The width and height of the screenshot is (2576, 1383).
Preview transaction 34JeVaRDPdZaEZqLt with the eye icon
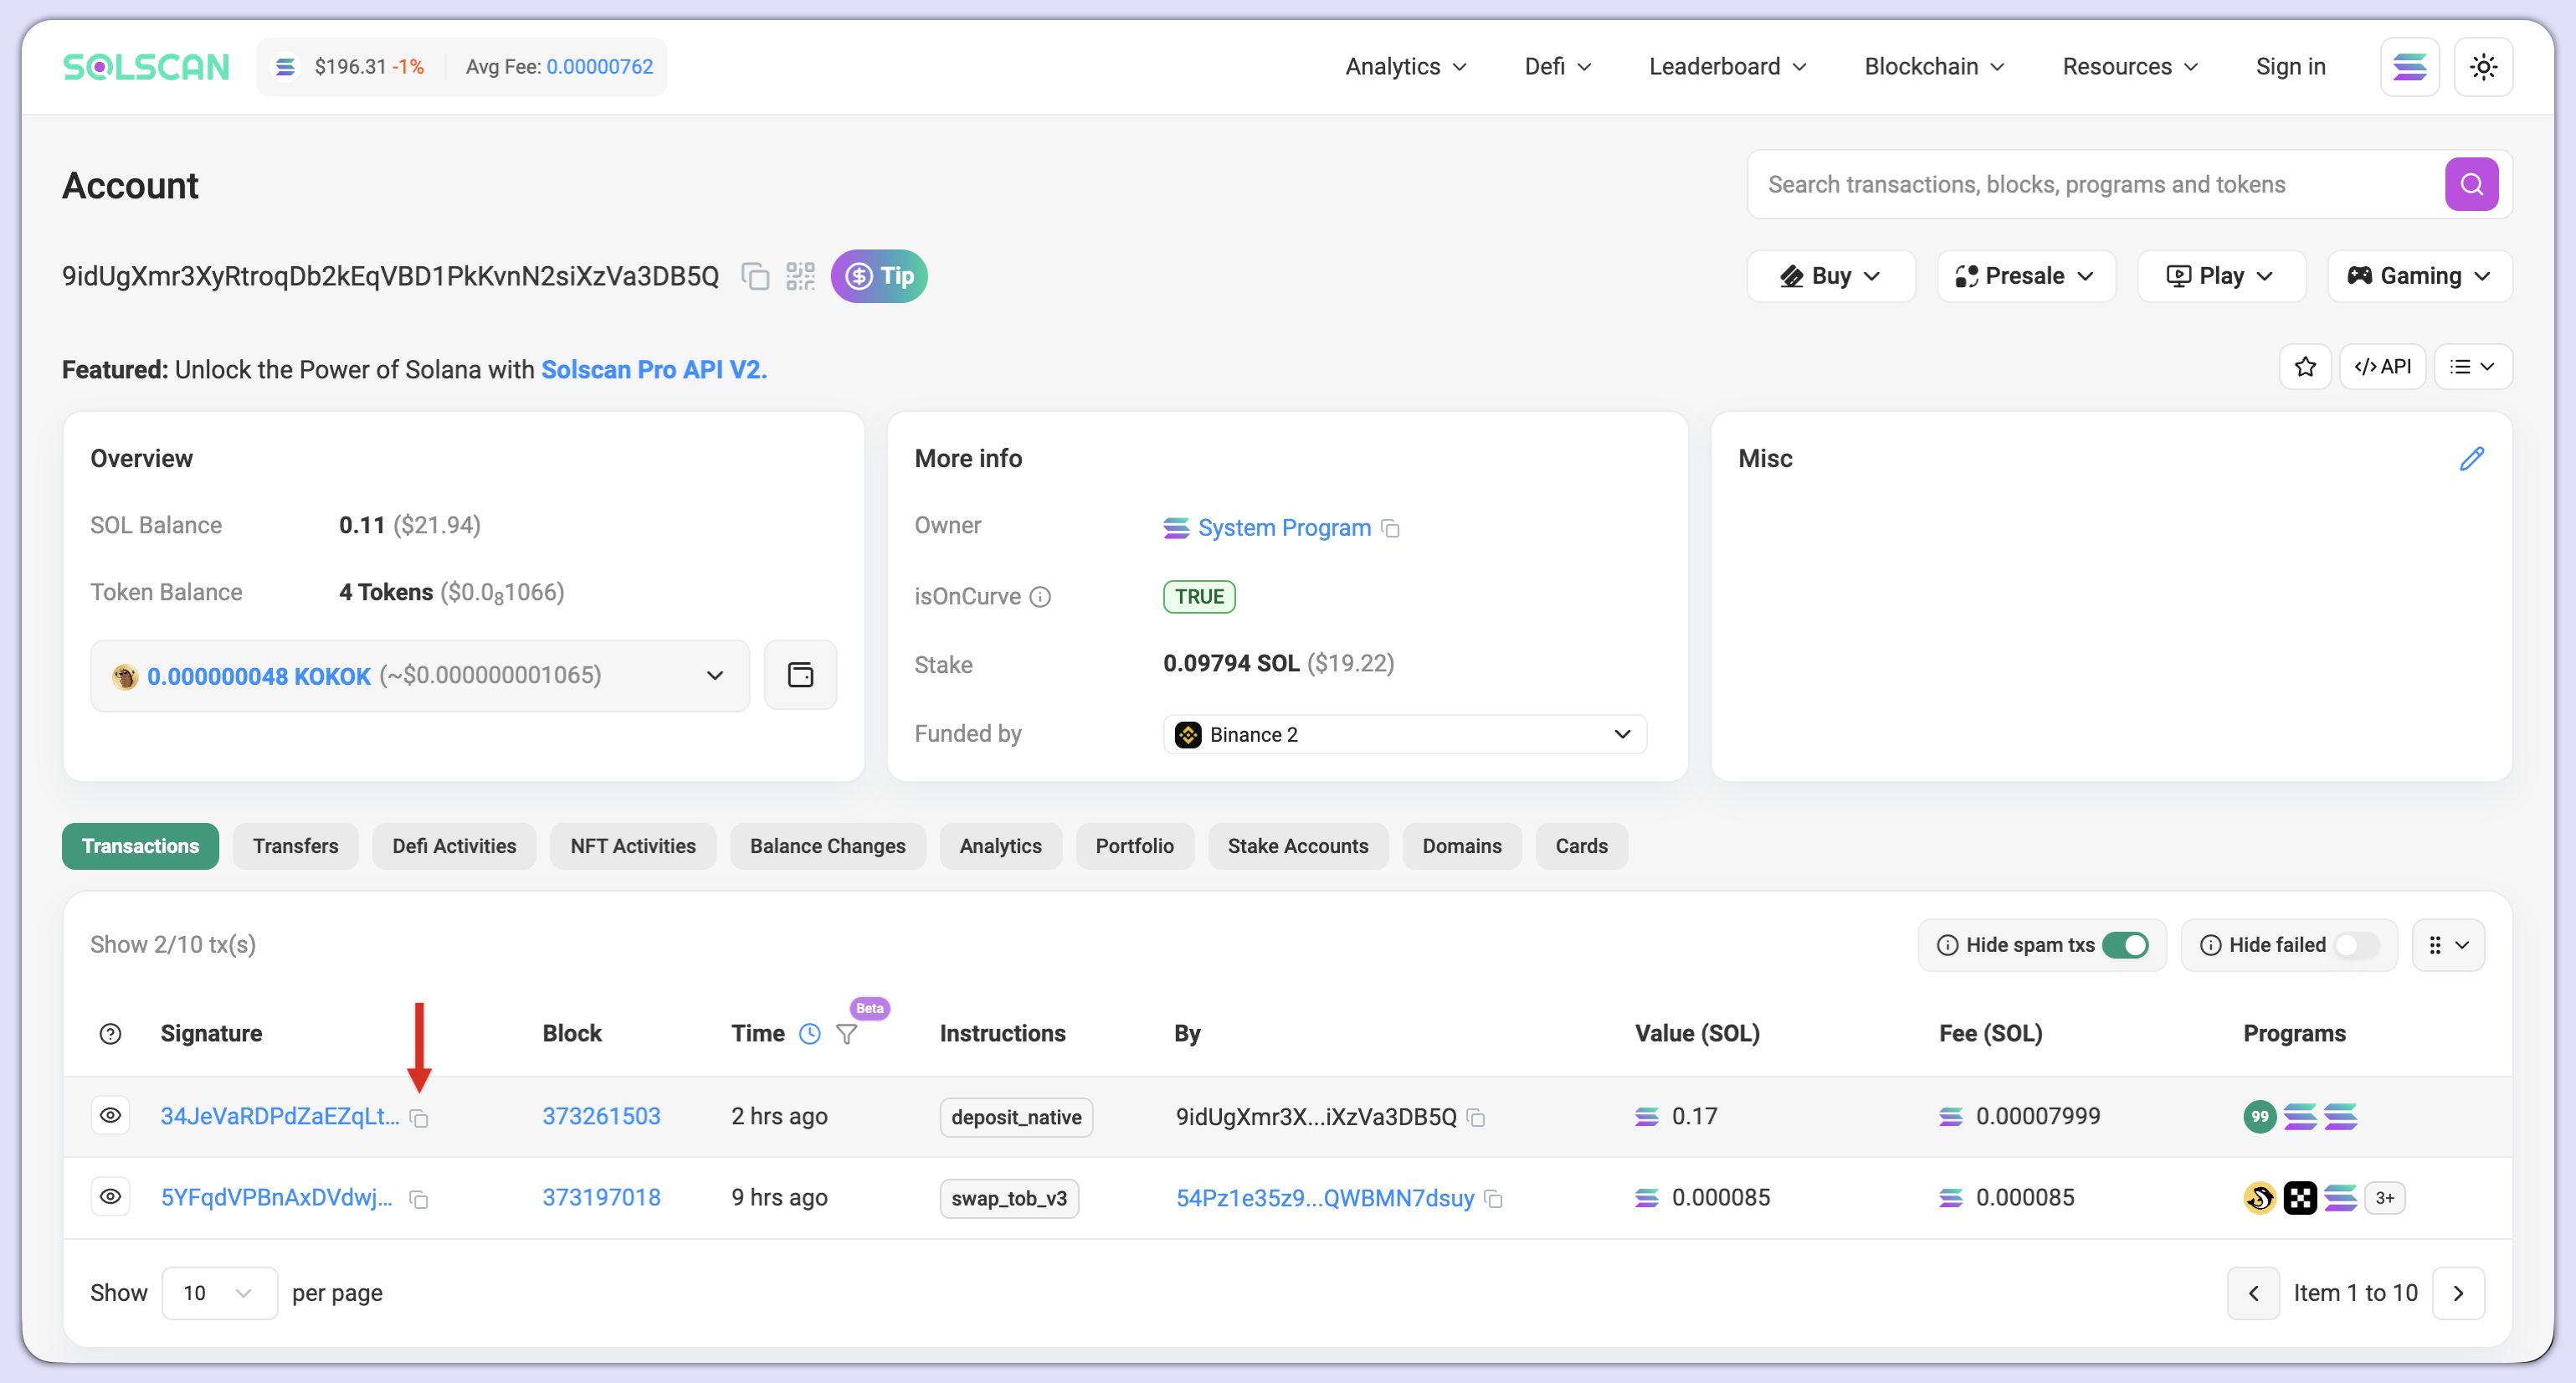point(110,1115)
